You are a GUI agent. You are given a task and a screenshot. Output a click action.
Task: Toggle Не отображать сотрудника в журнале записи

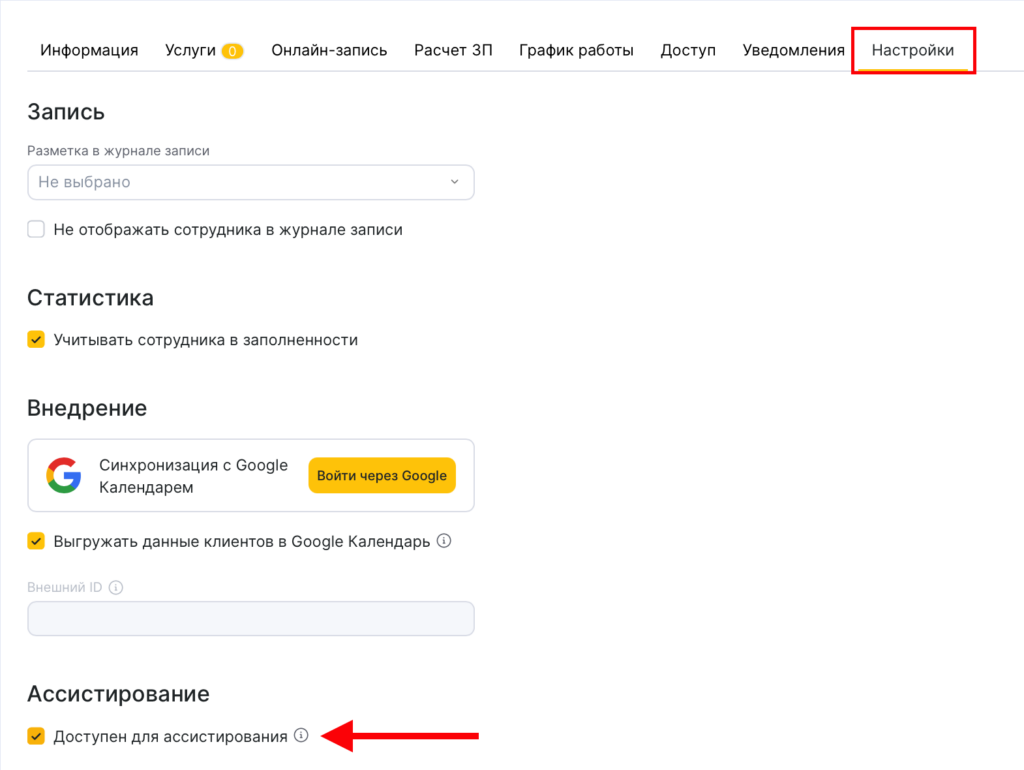click(36, 229)
